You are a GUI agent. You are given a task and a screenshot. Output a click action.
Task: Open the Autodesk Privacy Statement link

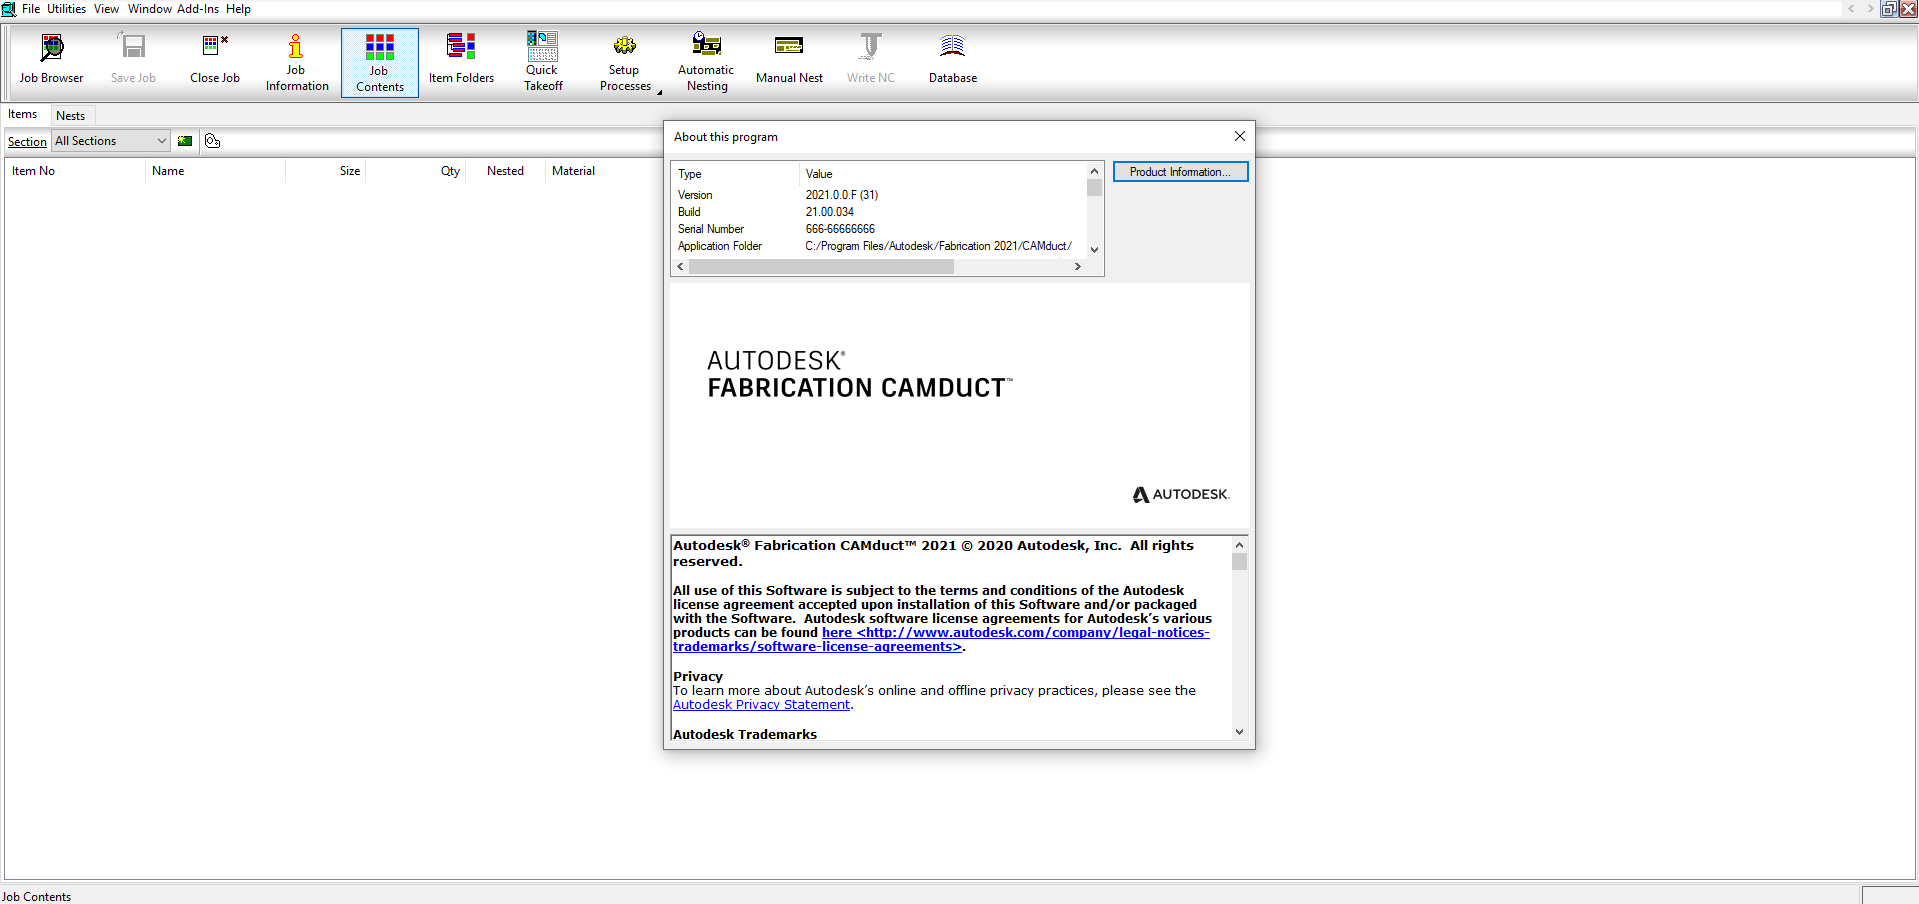(x=761, y=705)
